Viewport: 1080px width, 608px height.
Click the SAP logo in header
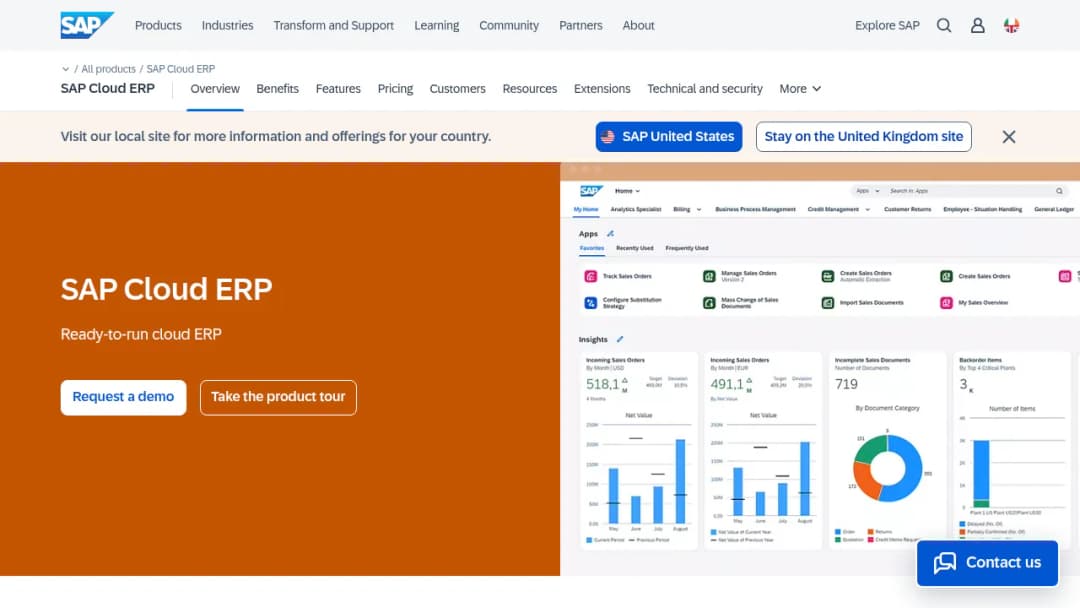[x=87, y=25]
